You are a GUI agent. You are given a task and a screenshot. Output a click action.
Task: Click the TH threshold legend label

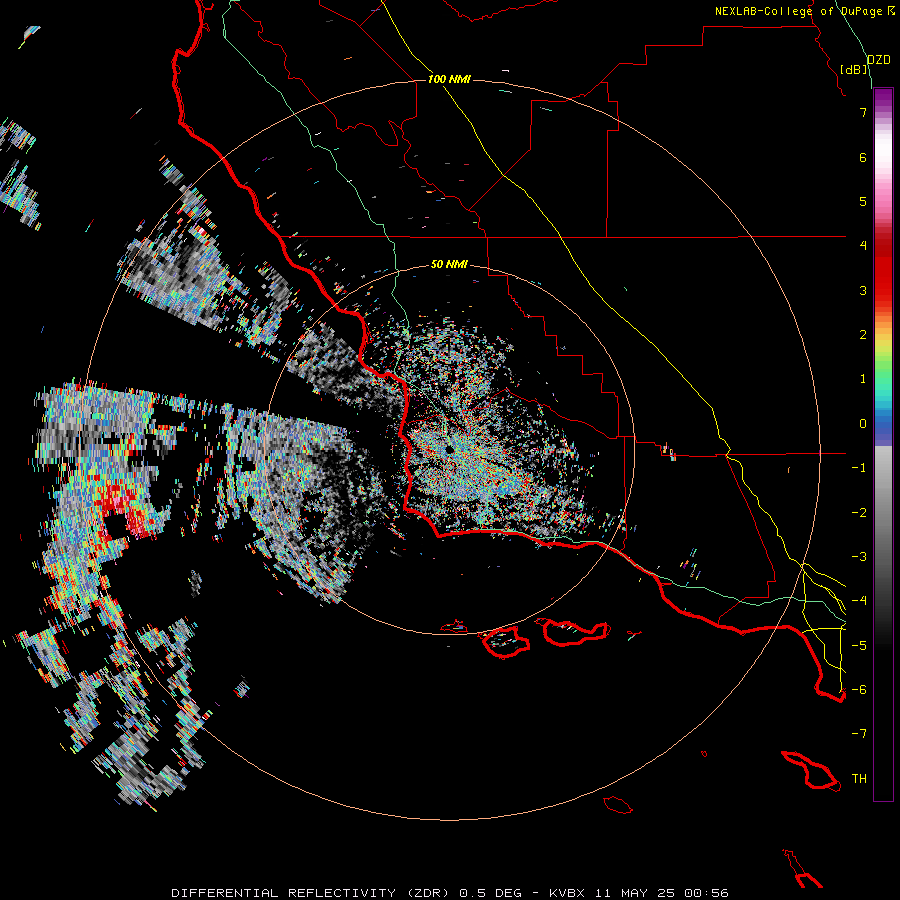859,779
